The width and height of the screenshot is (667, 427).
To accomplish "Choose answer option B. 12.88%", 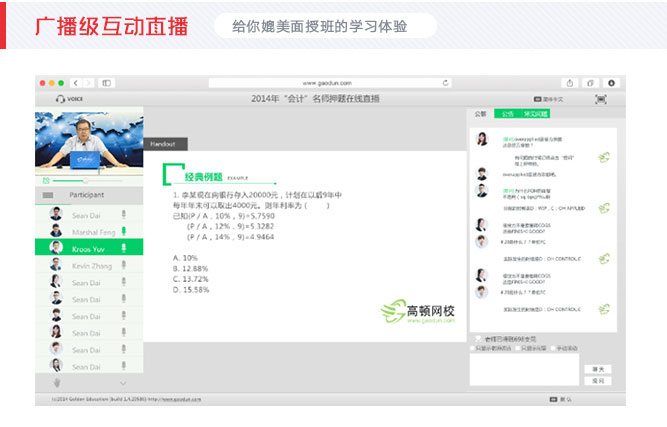I will (x=190, y=268).
